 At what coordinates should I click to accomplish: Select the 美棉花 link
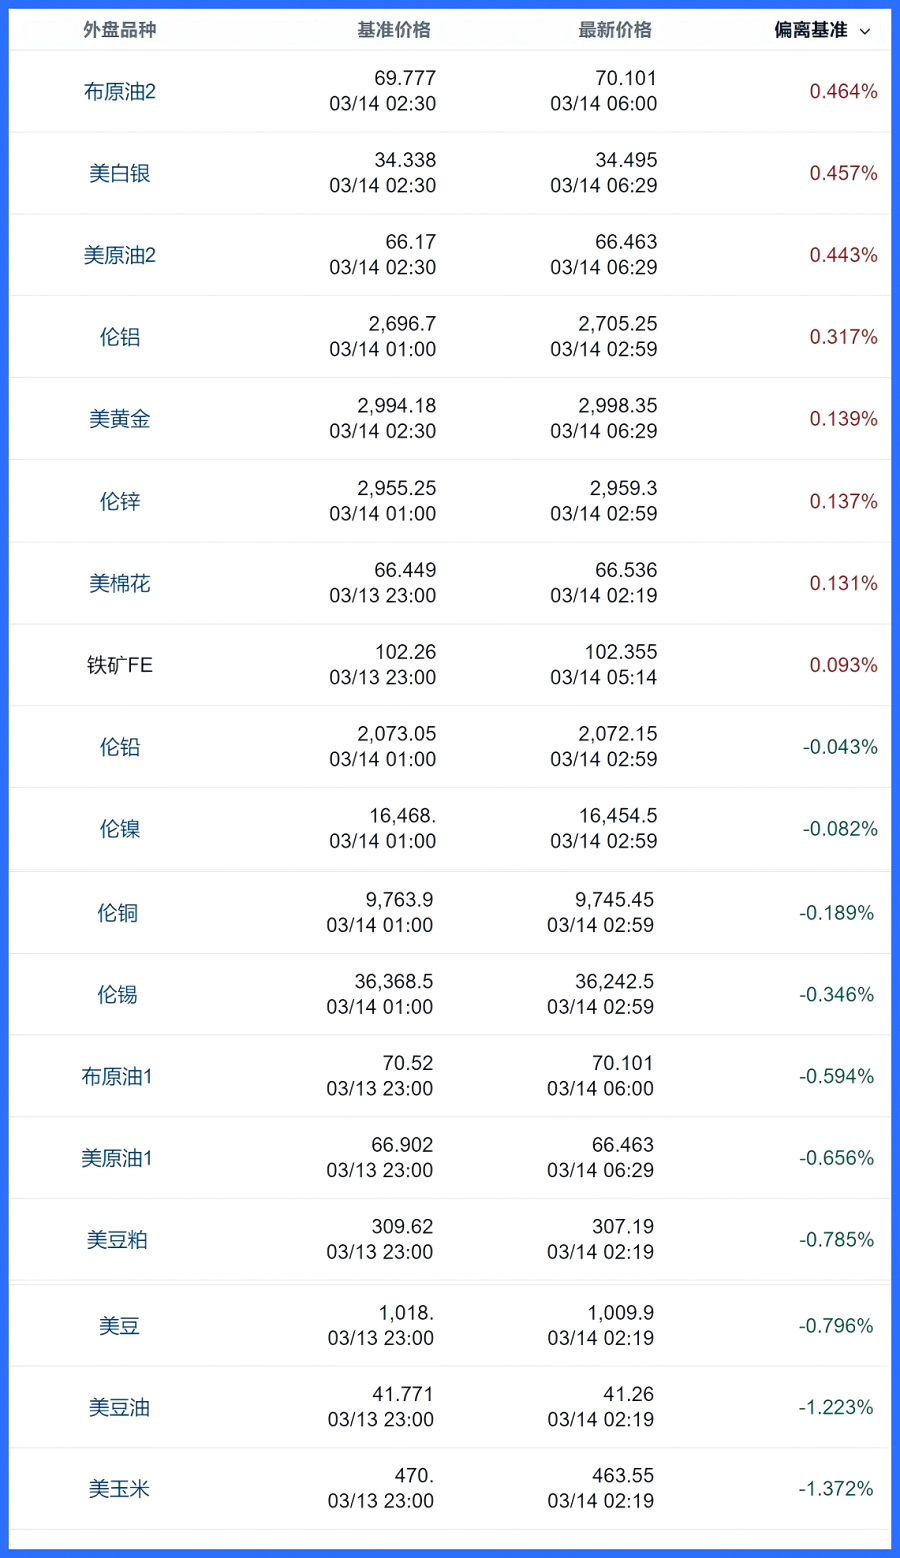120,583
